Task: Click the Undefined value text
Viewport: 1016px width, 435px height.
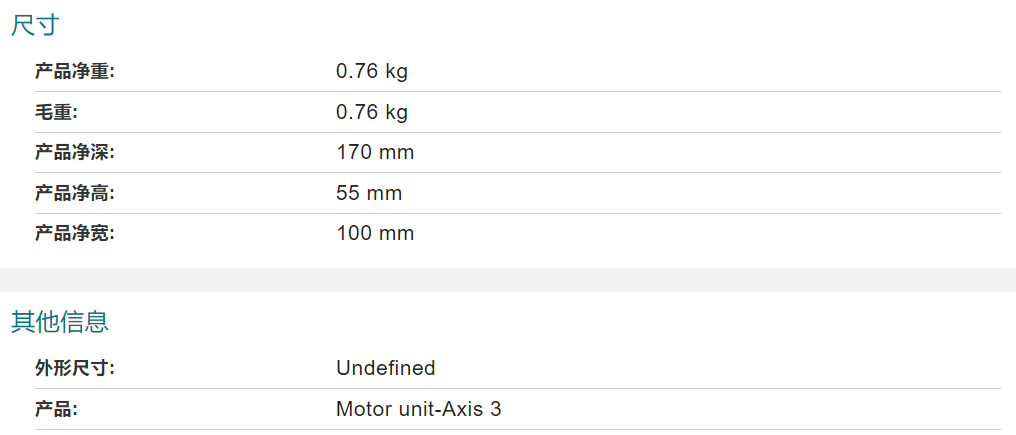Action: [386, 368]
